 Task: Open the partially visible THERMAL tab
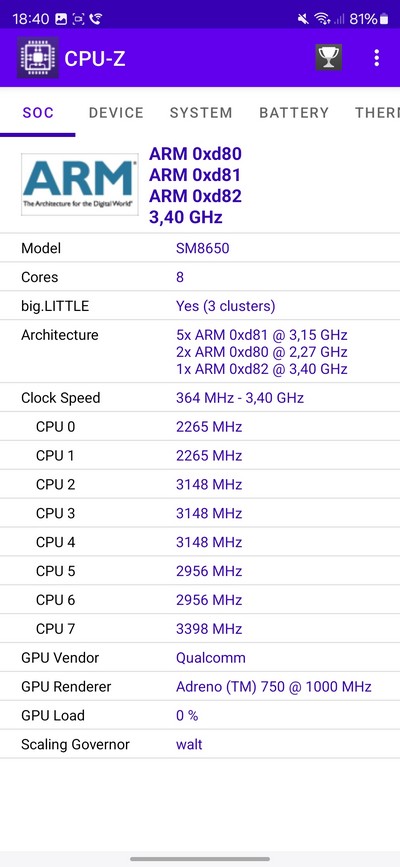coord(377,113)
